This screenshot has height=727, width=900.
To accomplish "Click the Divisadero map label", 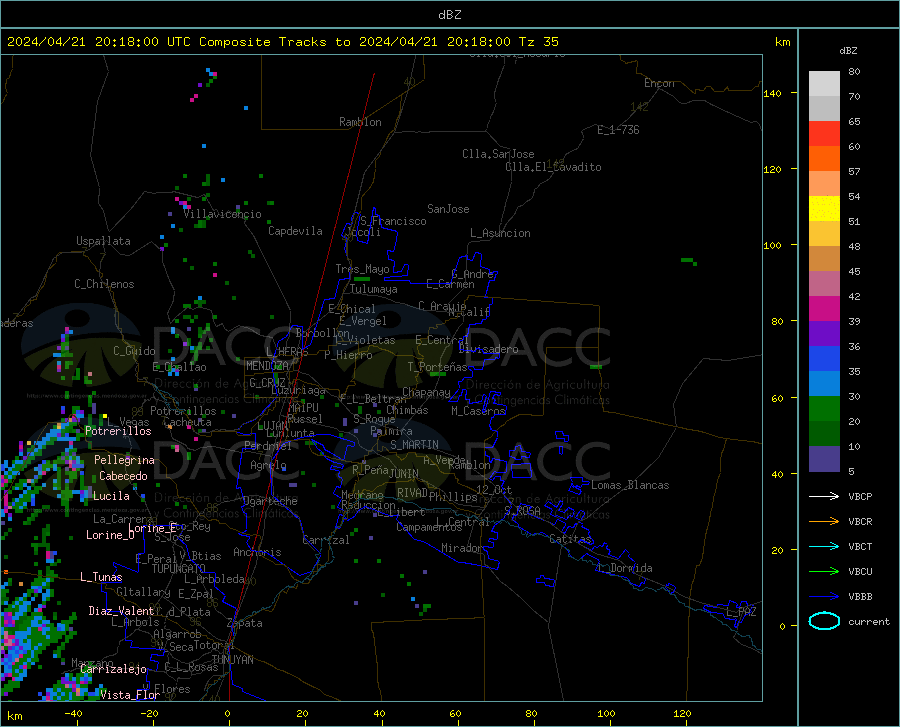I will pos(488,349).
